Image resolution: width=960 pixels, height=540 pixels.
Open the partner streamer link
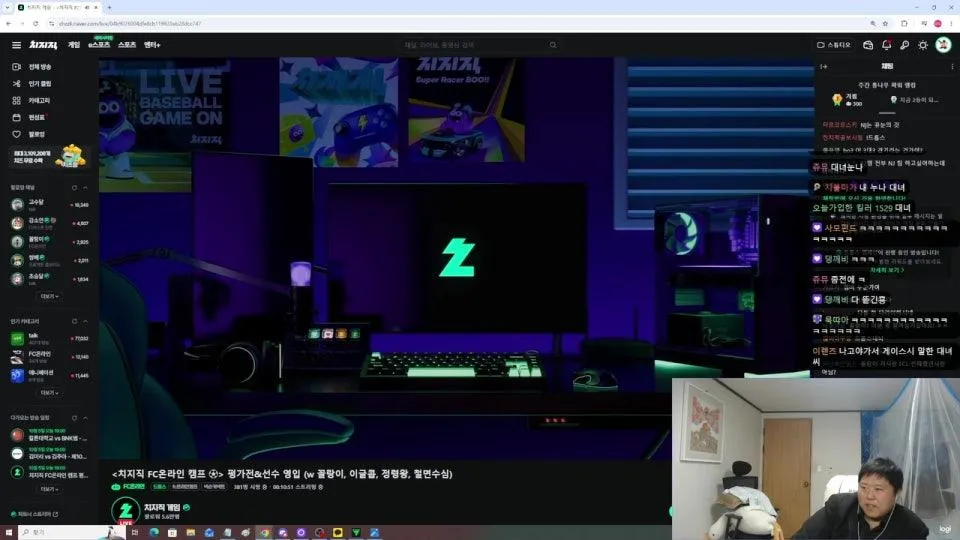click(x=34, y=514)
